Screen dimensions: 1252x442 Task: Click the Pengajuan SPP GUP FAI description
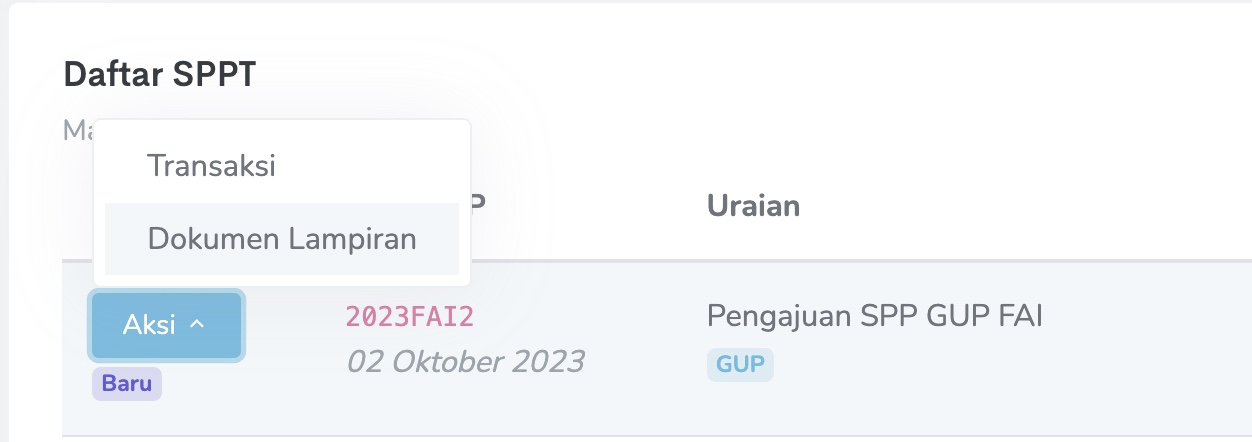point(875,317)
